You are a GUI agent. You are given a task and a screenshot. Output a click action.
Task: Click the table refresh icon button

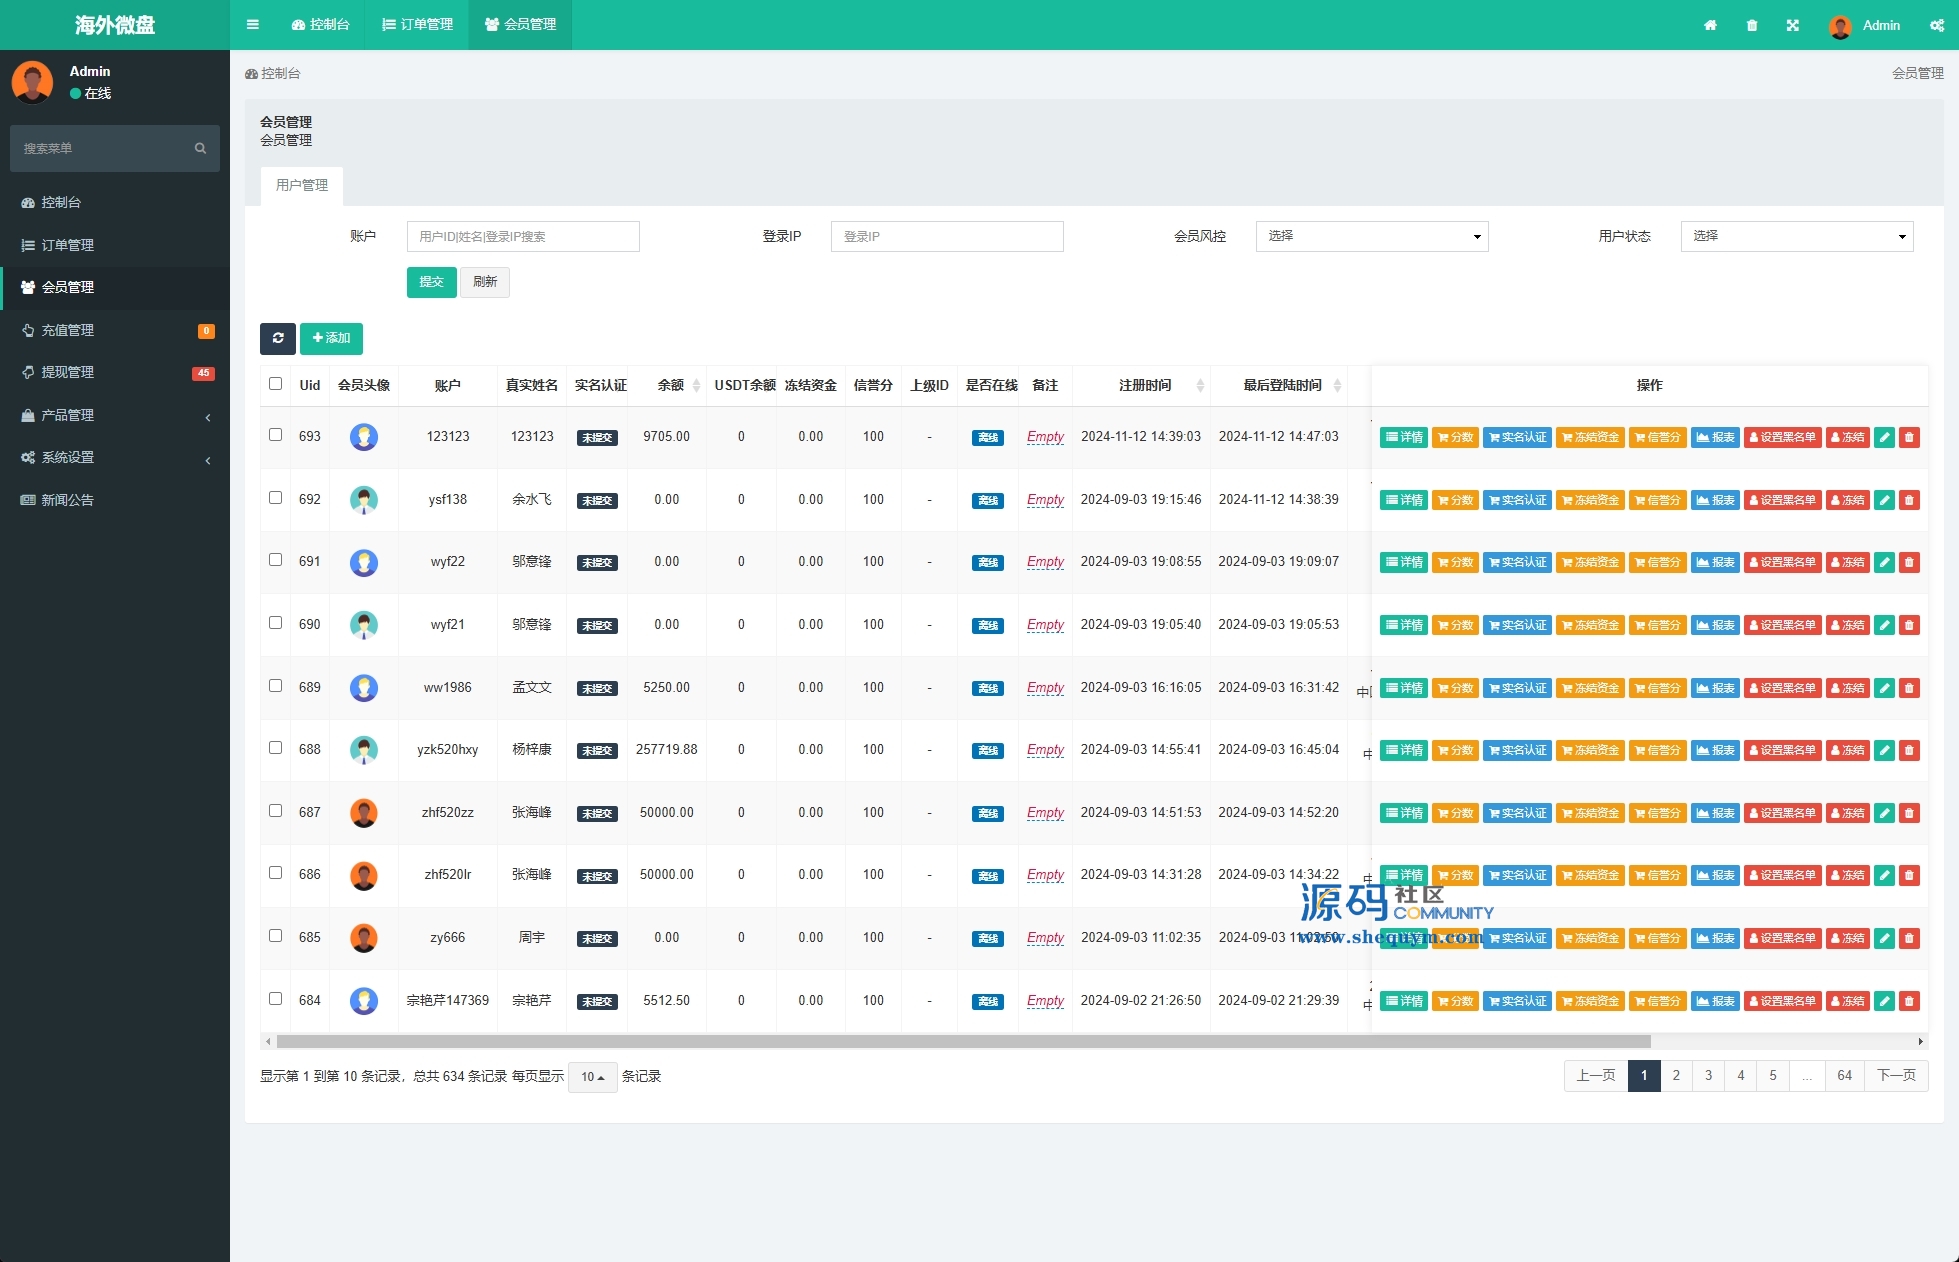[278, 338]
